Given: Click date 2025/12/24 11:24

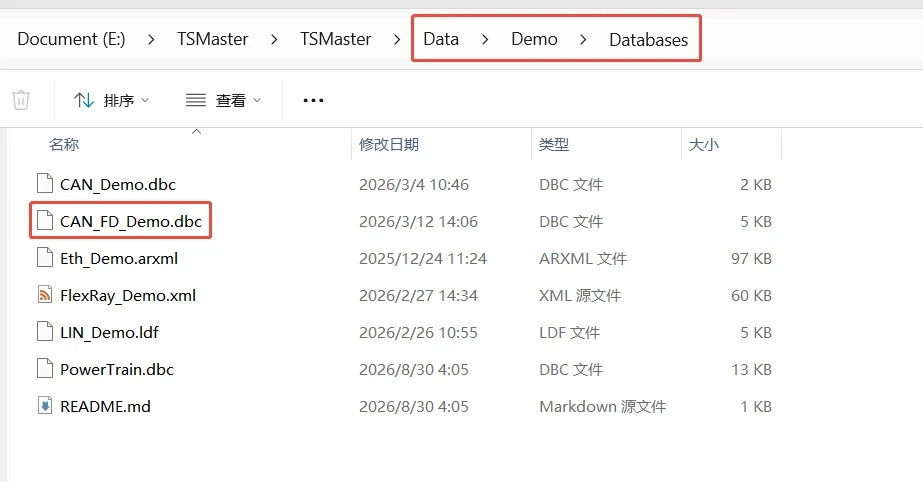Looking at the screenshot, I should click(423, 258).
